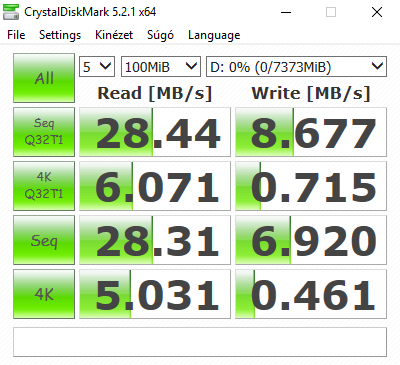This screenshot has height=365, width=400.
Task: Click the Seq read result 28.31
Action: (x=155, y=240)
